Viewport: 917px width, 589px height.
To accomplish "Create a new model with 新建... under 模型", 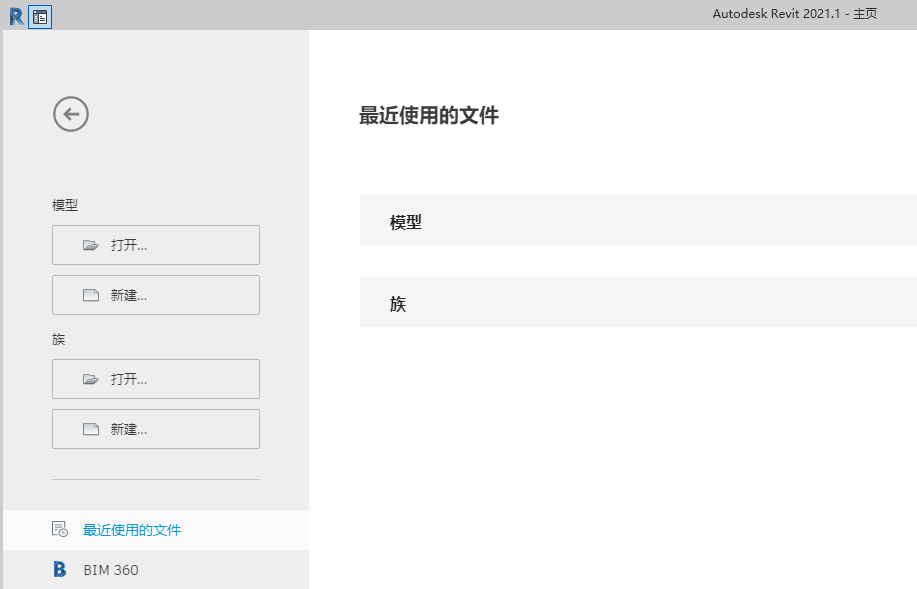I will [x=156, y=295].
